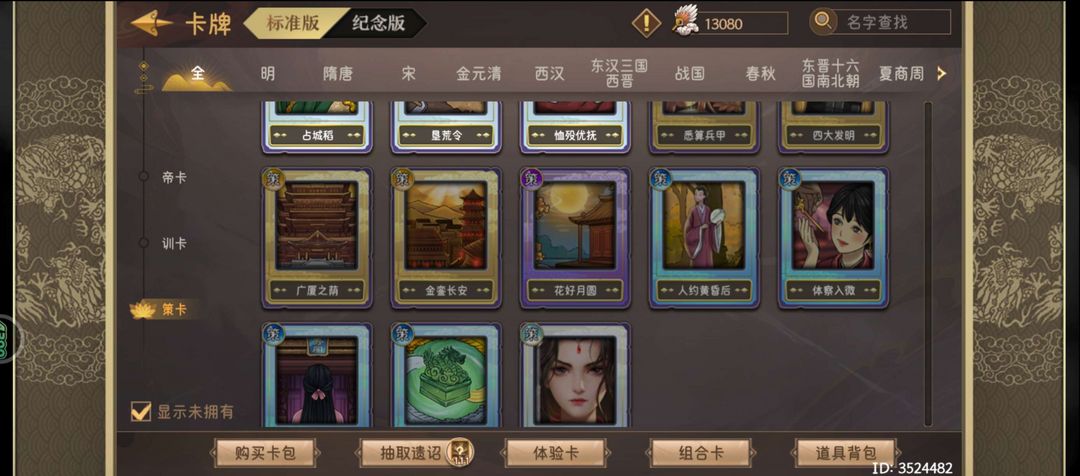This screenshot has height=476, width=1080.
Task: Toggle the 显示未拥有 checkbox
Action: [x=141, y=412]
